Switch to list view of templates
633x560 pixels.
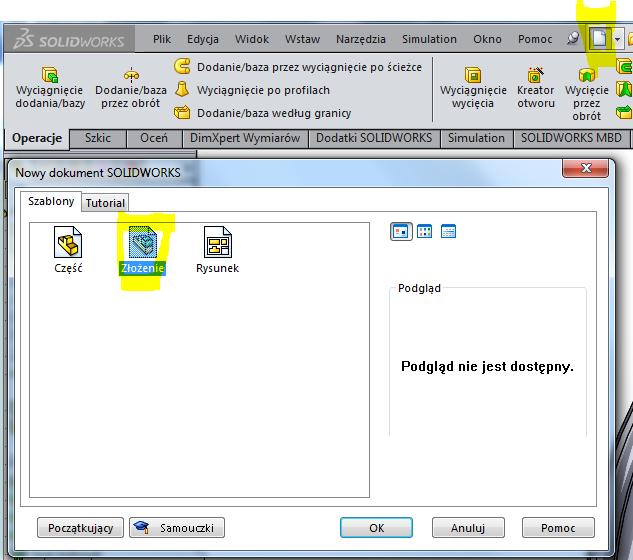pos(424,231)
